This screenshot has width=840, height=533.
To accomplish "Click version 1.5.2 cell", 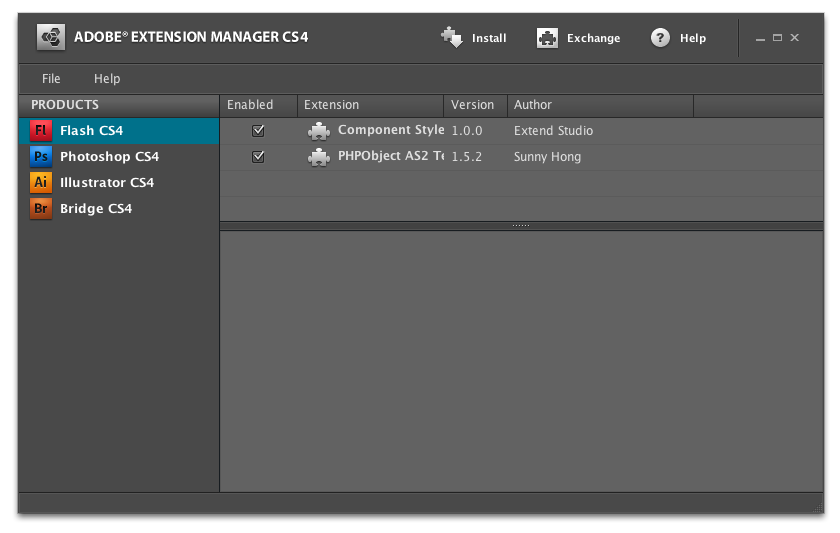I will click(x=467, y=157).
